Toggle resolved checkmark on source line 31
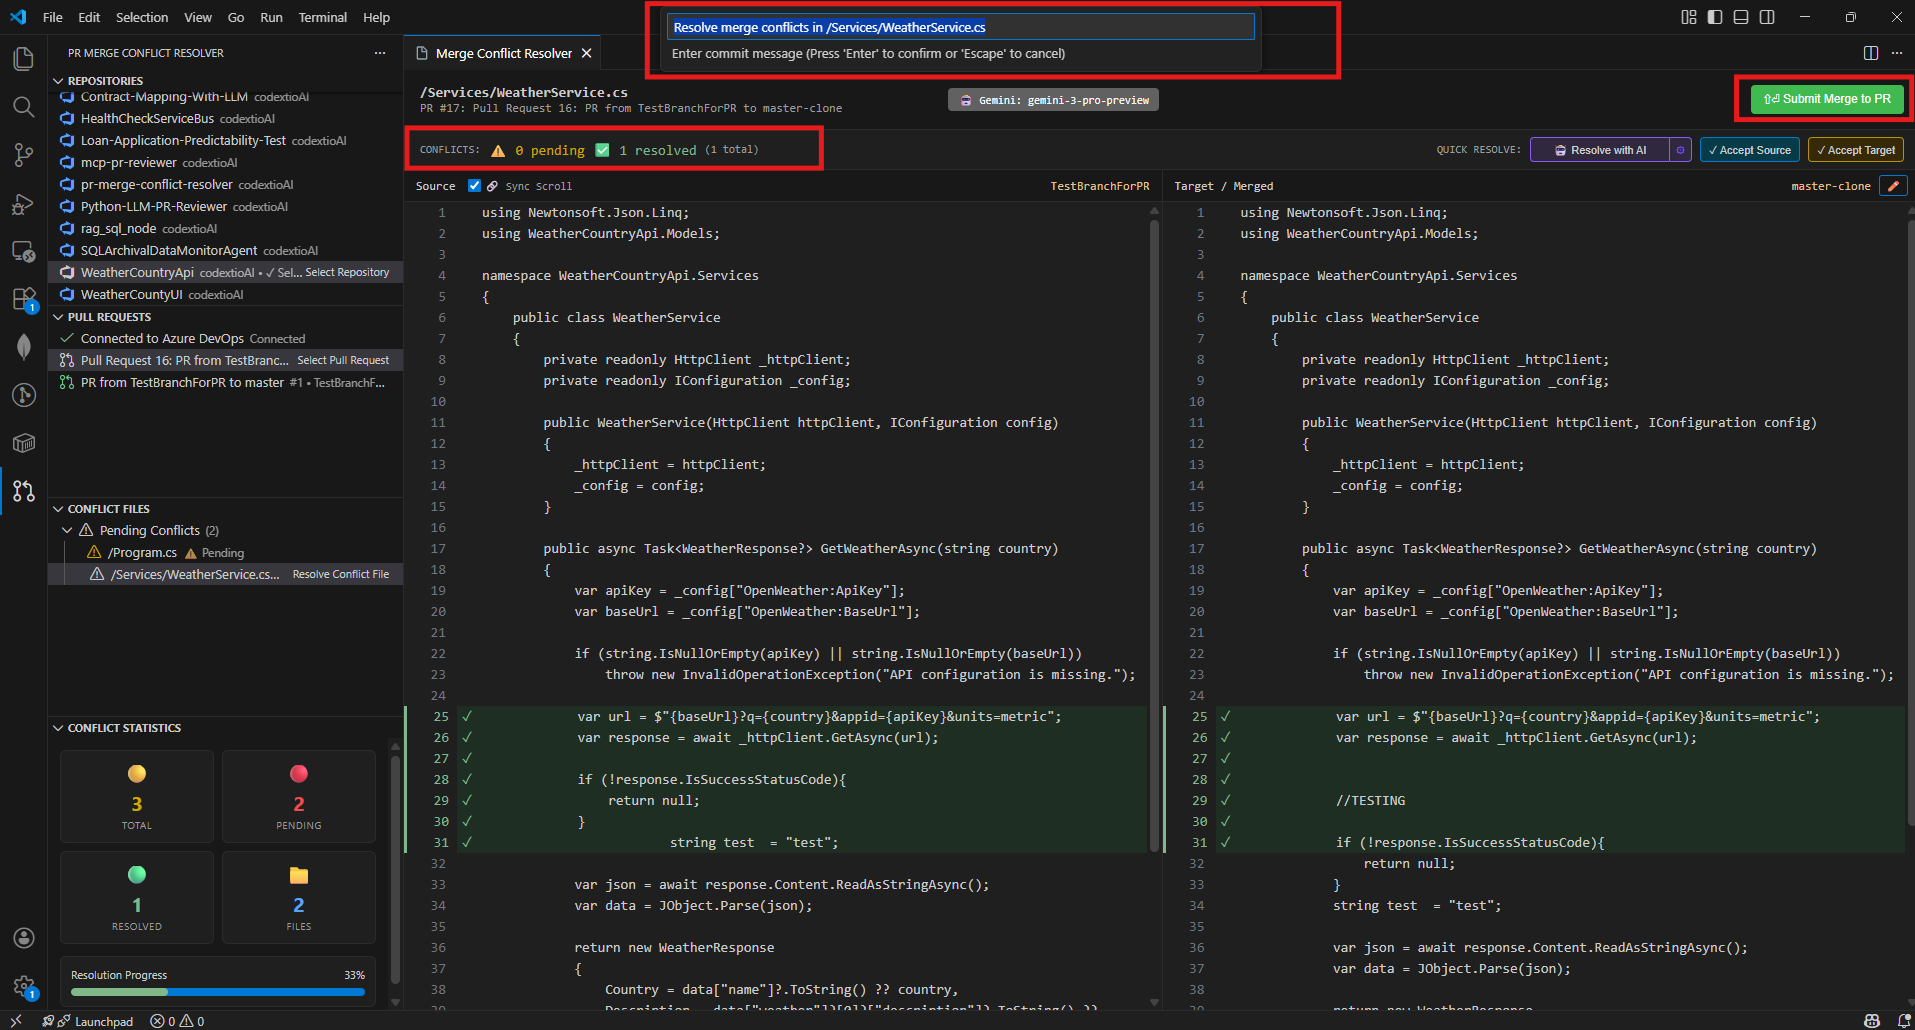 click(467, 842)
